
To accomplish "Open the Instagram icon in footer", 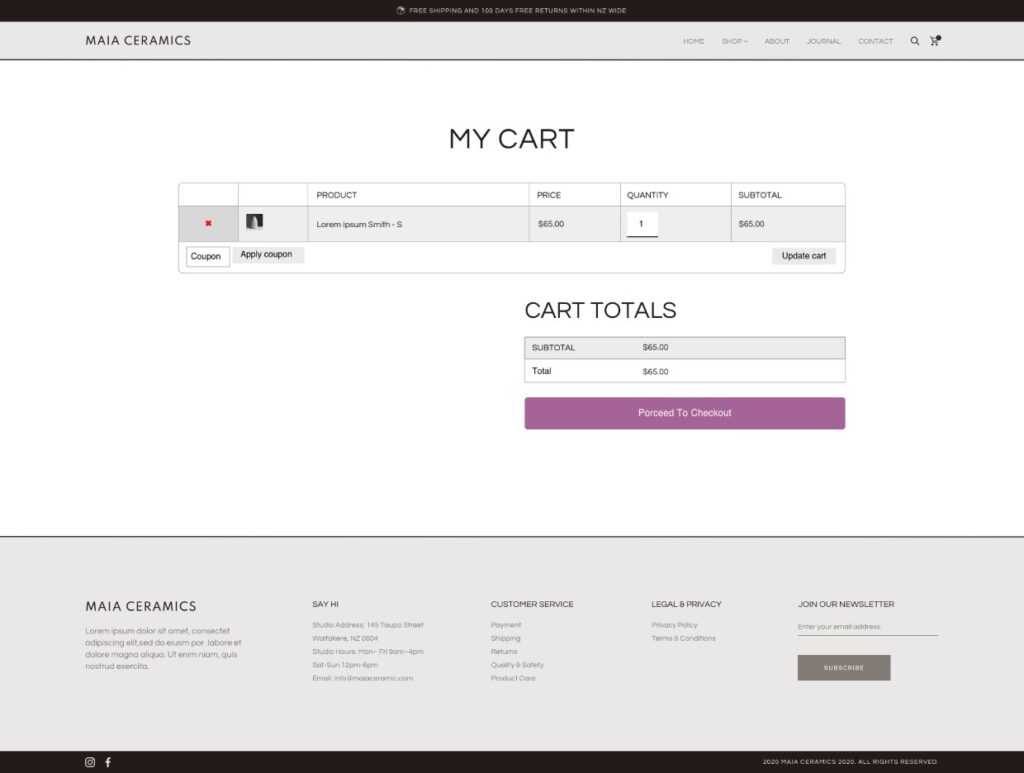I will (x=90, y=762).
